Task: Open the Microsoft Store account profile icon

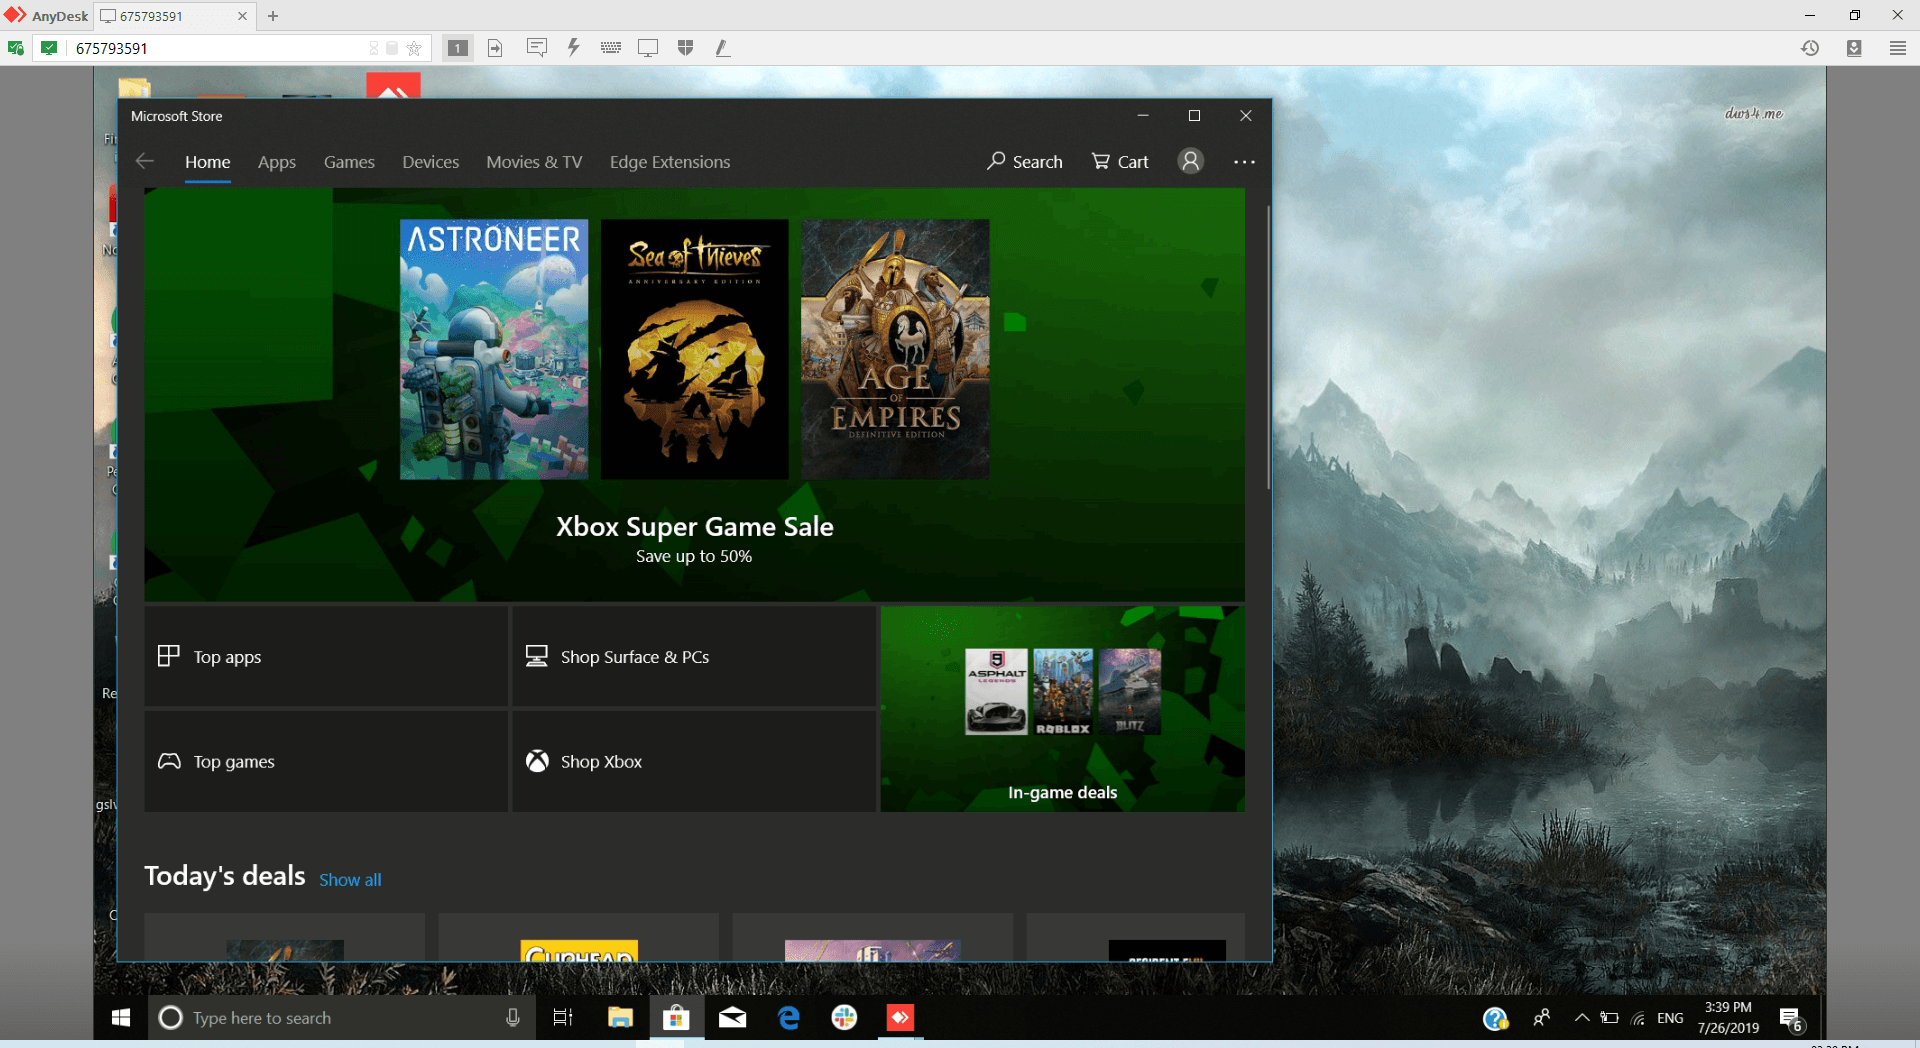Action: click(x=1190, y=161)
